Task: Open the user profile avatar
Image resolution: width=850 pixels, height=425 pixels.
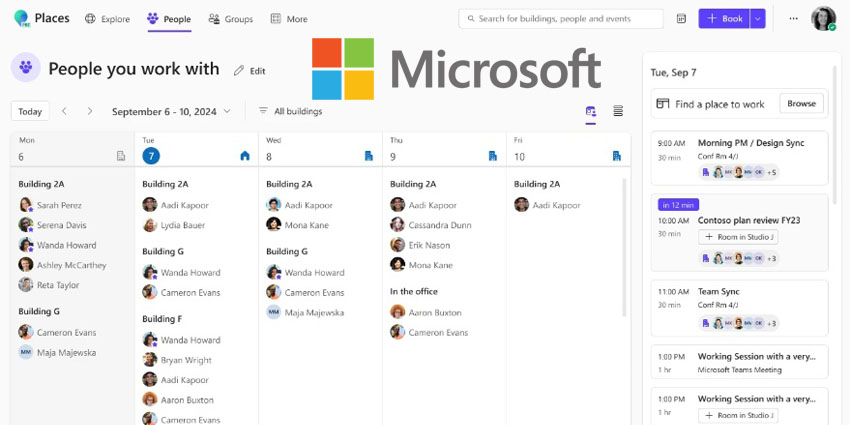Action: point(823,18)
